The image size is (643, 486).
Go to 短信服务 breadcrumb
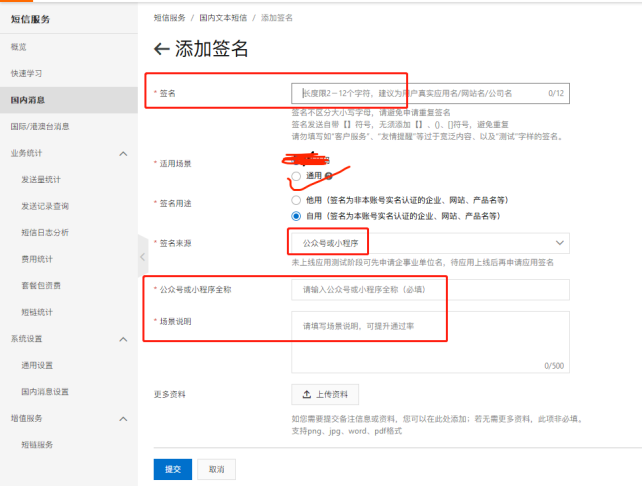169,18
